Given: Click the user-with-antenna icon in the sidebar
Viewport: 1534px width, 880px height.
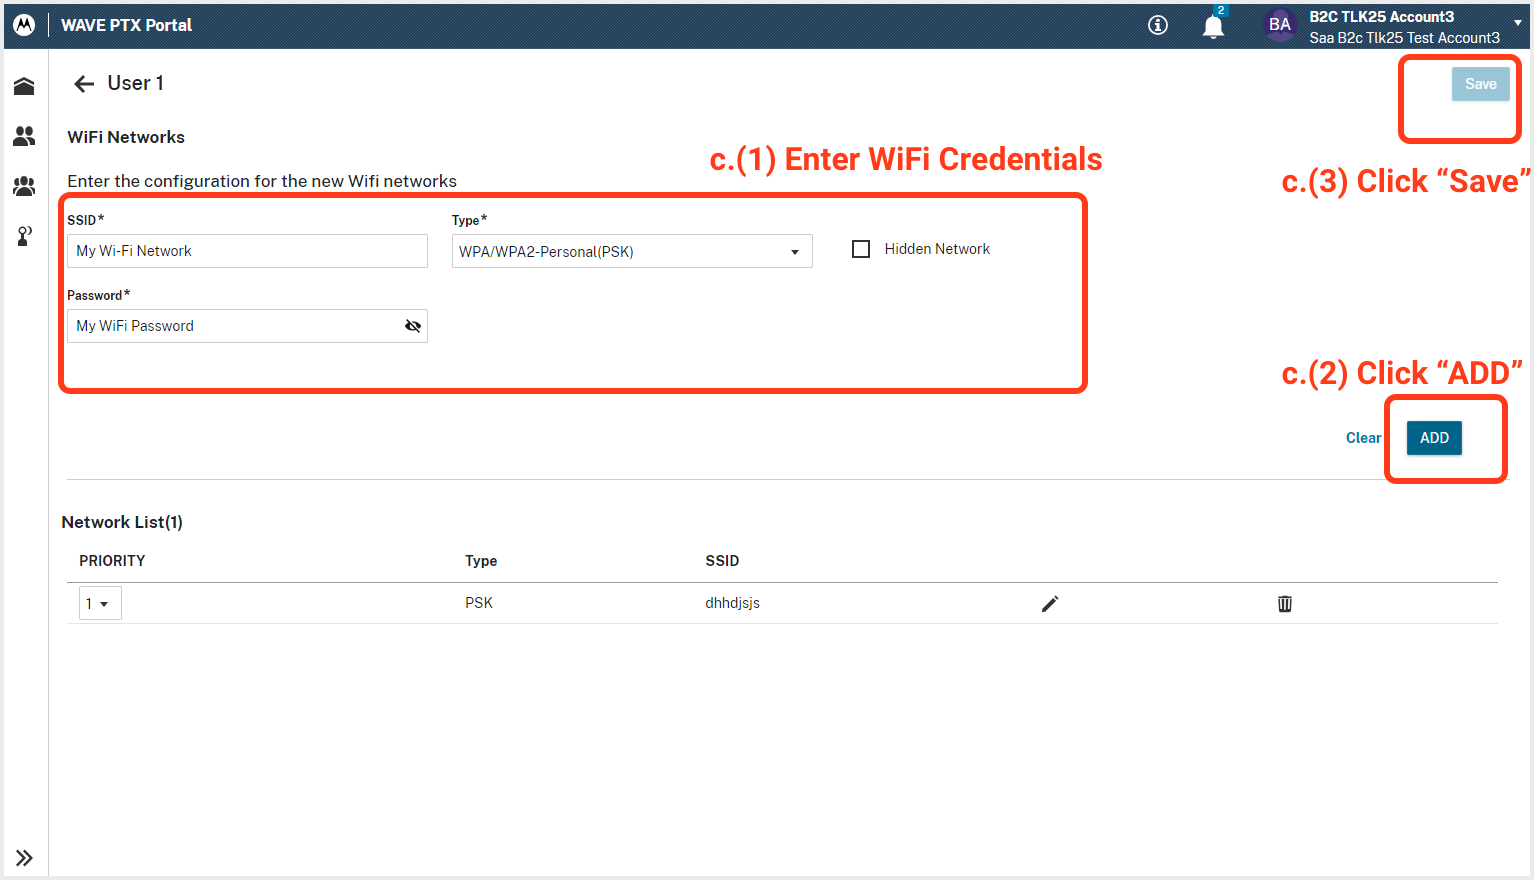Looking at the screenshot, I should (24, 235).
